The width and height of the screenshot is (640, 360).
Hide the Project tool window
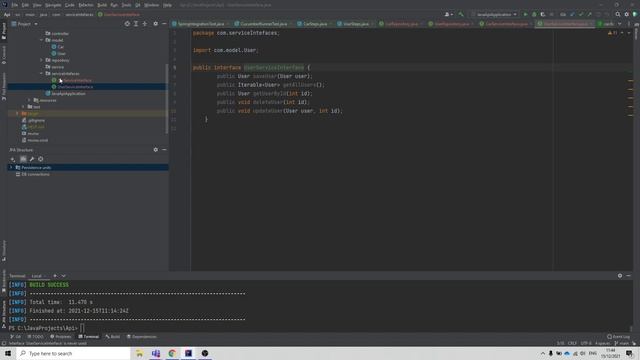point(164,24)
